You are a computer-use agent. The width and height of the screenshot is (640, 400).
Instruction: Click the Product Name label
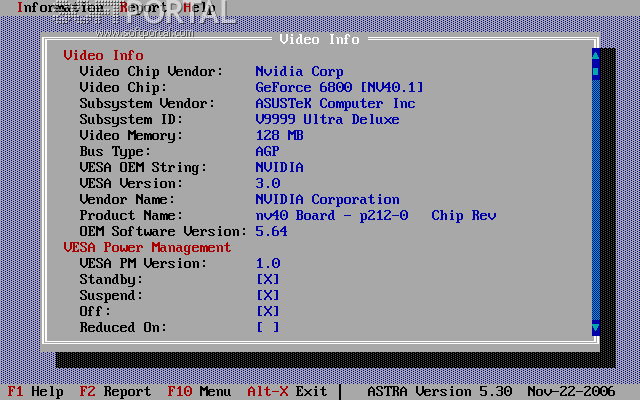pos(131,215)
